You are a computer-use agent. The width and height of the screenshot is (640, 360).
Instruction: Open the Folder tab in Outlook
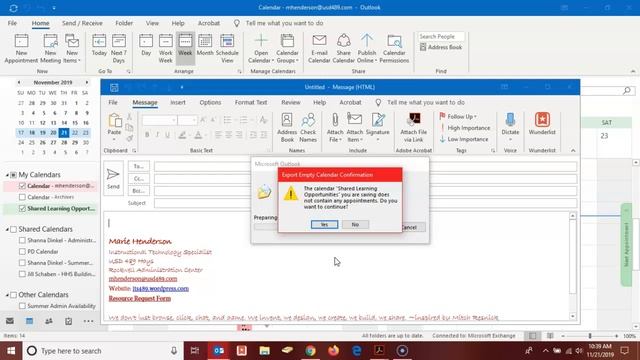(124, 23)
